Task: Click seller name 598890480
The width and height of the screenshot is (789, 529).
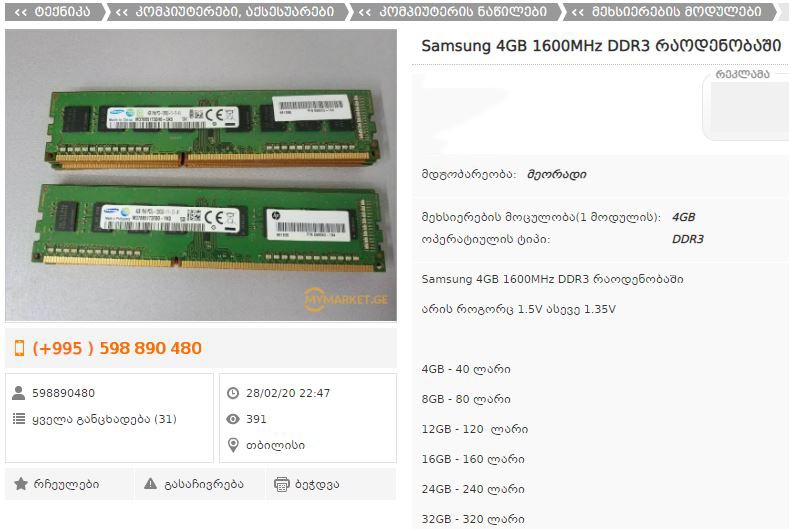Action: click(63, 393)
